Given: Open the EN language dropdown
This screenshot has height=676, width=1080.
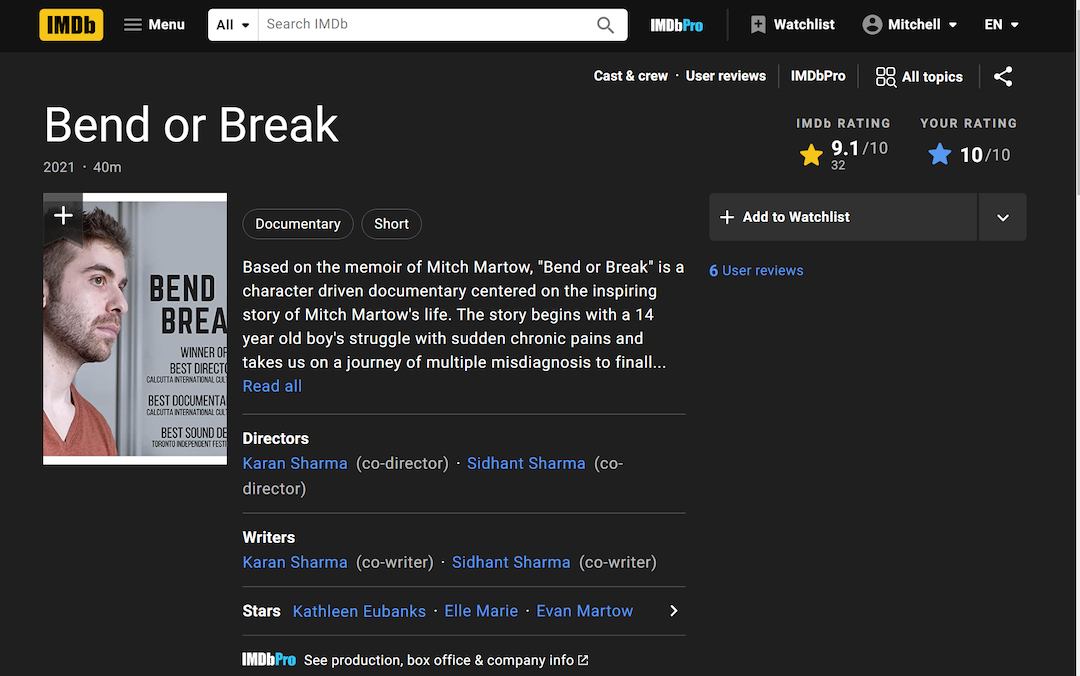Looking at the screenshot, I should click(1001, 25).
